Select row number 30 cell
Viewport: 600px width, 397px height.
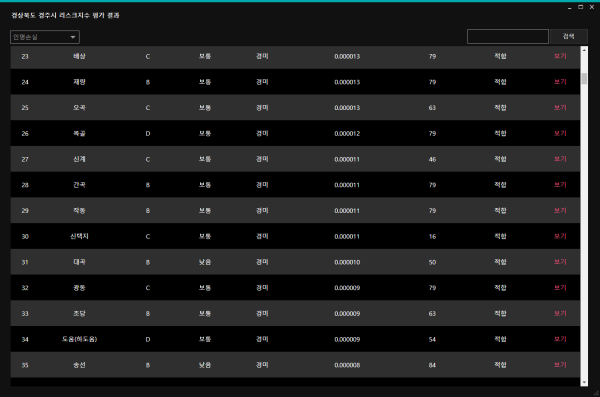coord(25,236)
